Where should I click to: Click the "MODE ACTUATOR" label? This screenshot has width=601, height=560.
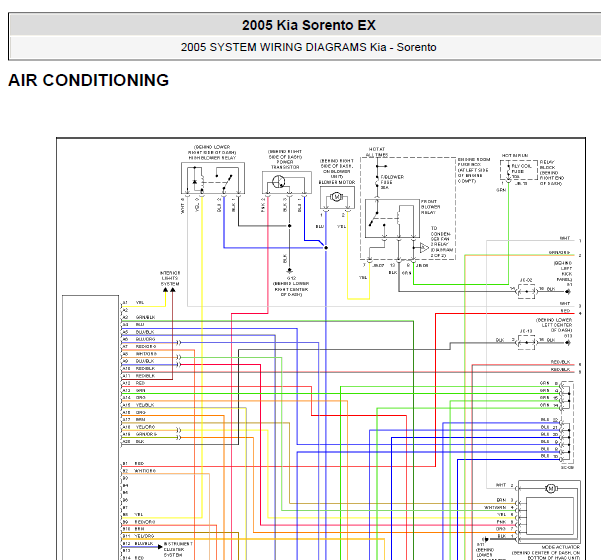(560, 547)
